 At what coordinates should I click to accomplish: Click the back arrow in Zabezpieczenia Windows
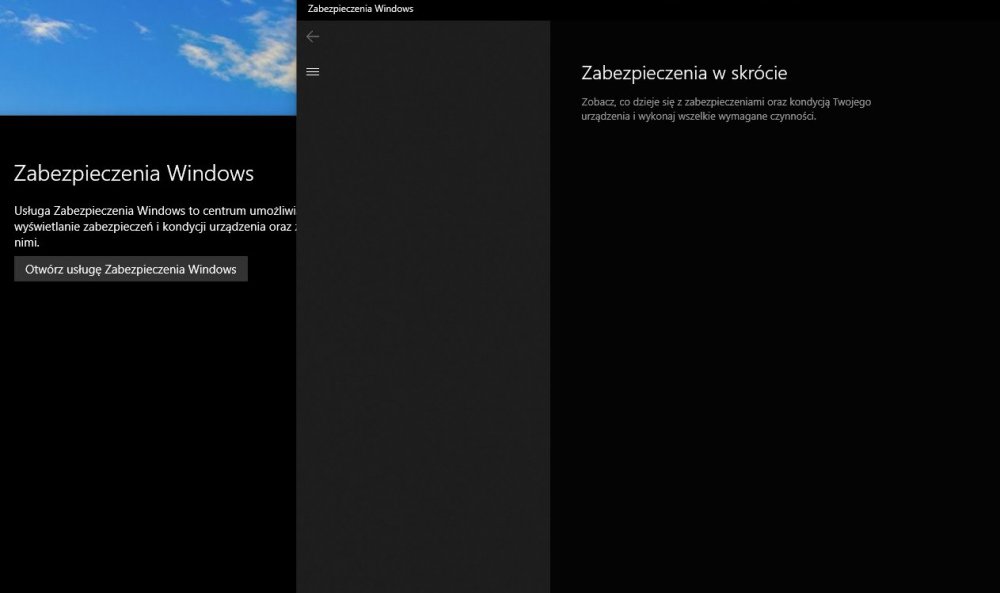click(312, 36)
